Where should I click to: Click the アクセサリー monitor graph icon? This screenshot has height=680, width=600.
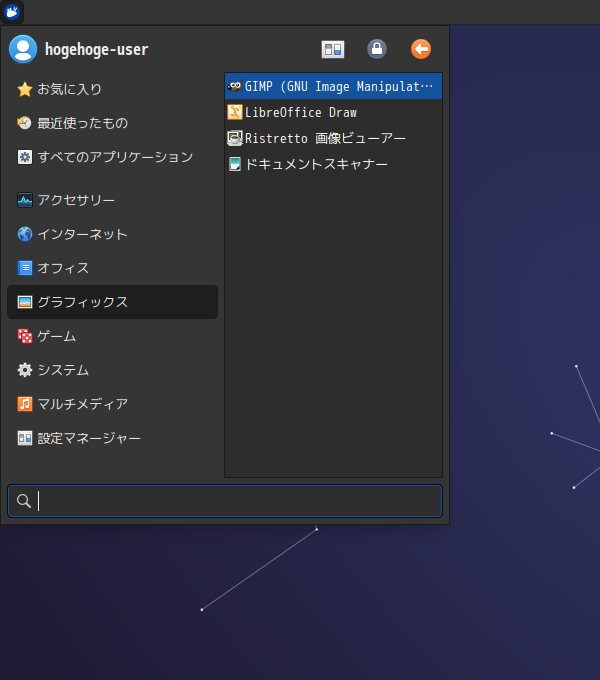[25, 200]
